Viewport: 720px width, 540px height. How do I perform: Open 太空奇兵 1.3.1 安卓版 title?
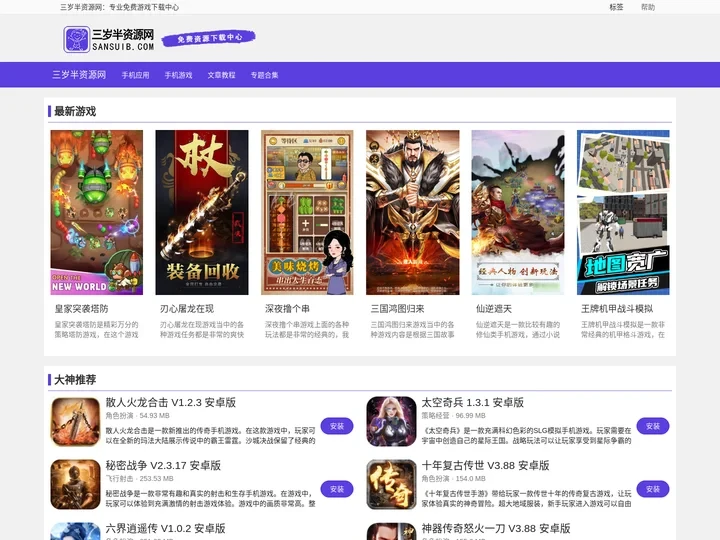click(x=473, y=402)
